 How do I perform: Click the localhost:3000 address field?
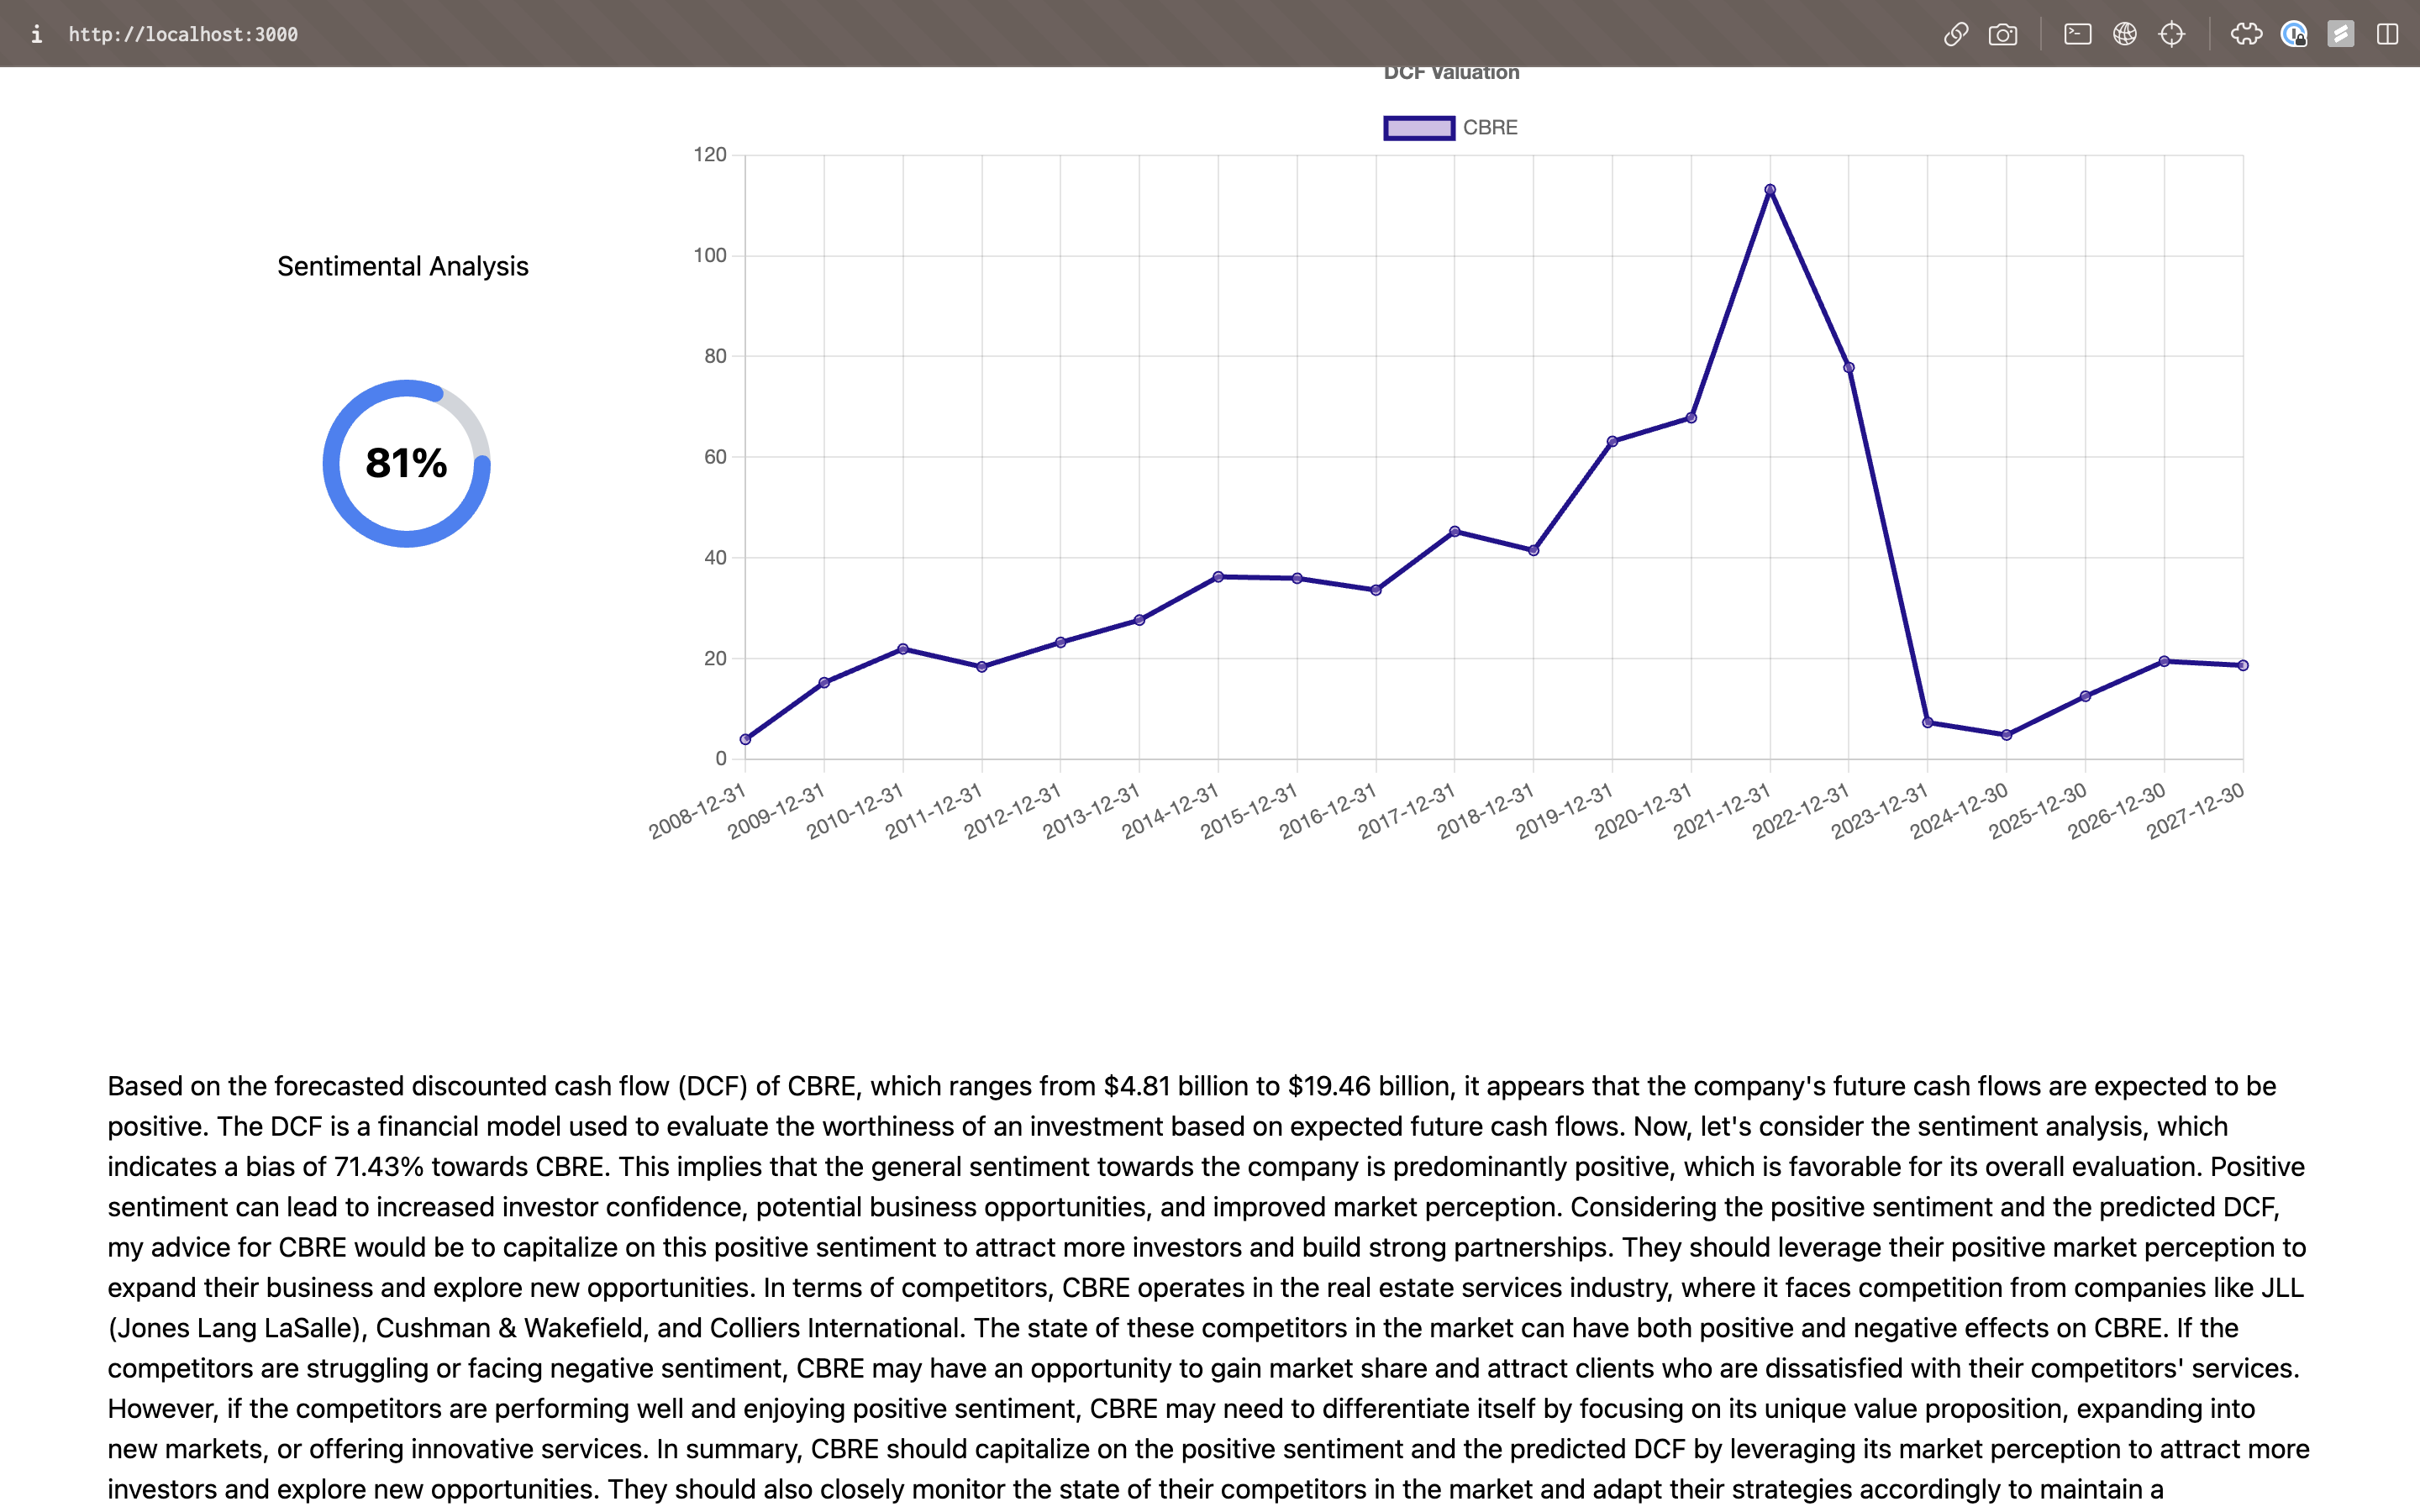[x=183, y=34]
